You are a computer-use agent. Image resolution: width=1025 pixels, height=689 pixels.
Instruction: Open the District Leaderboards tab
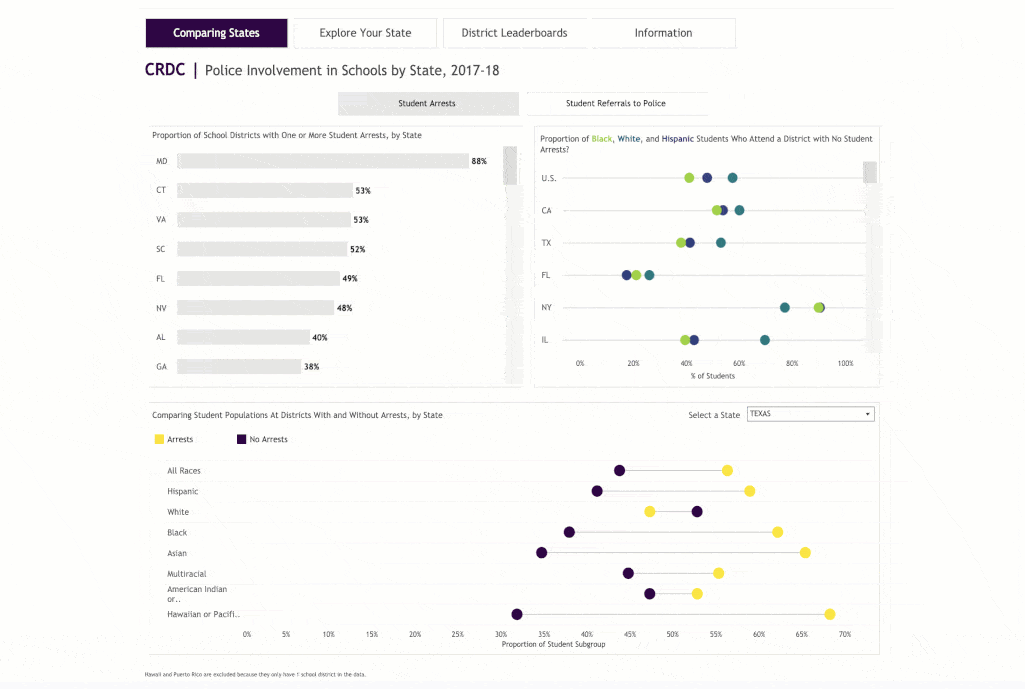[x=514, y=33]
